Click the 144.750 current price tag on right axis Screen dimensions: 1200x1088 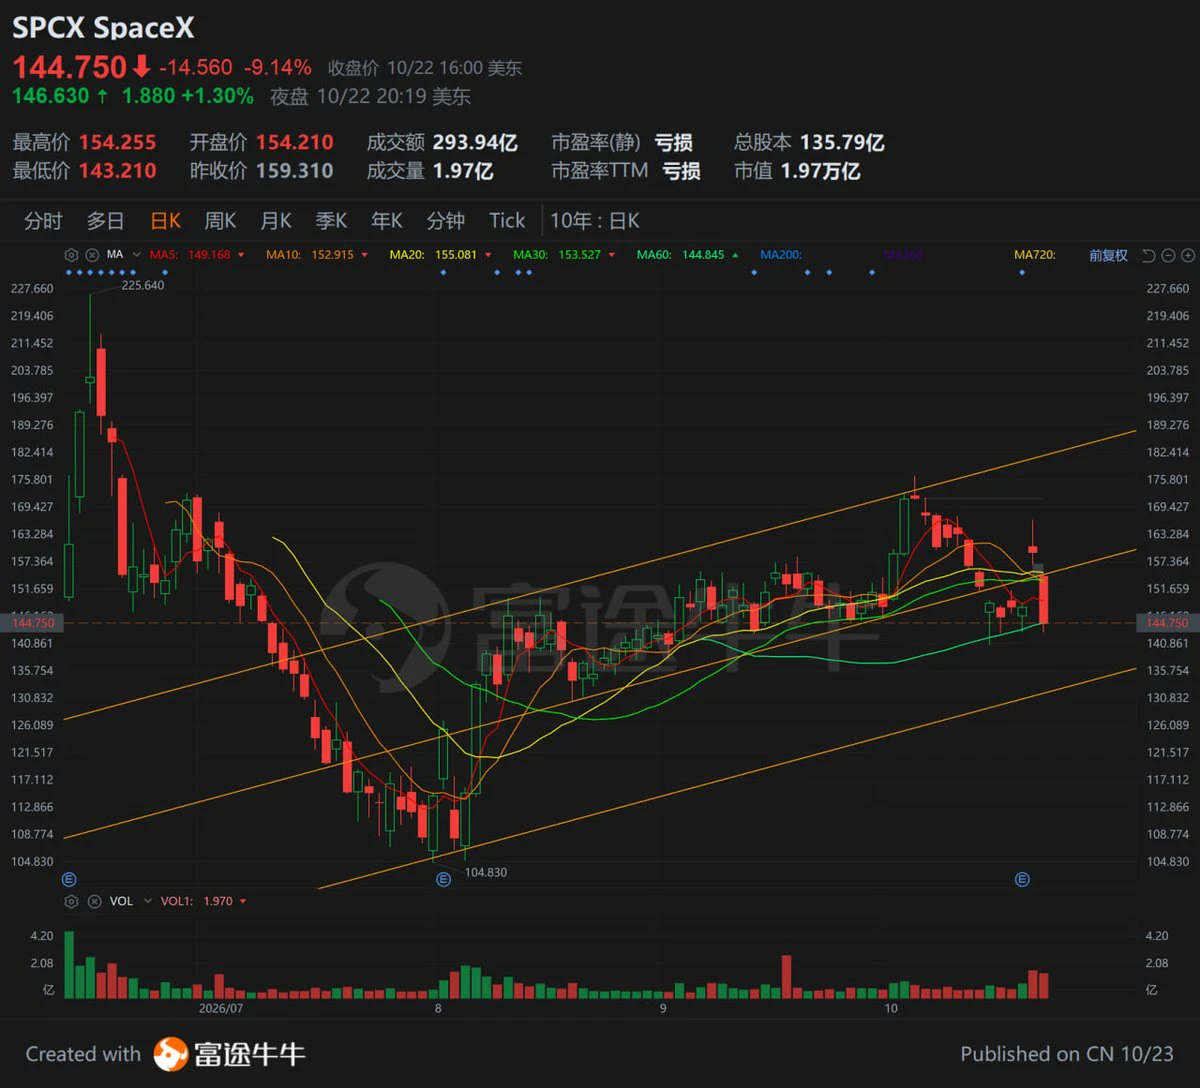[1167, 623]
